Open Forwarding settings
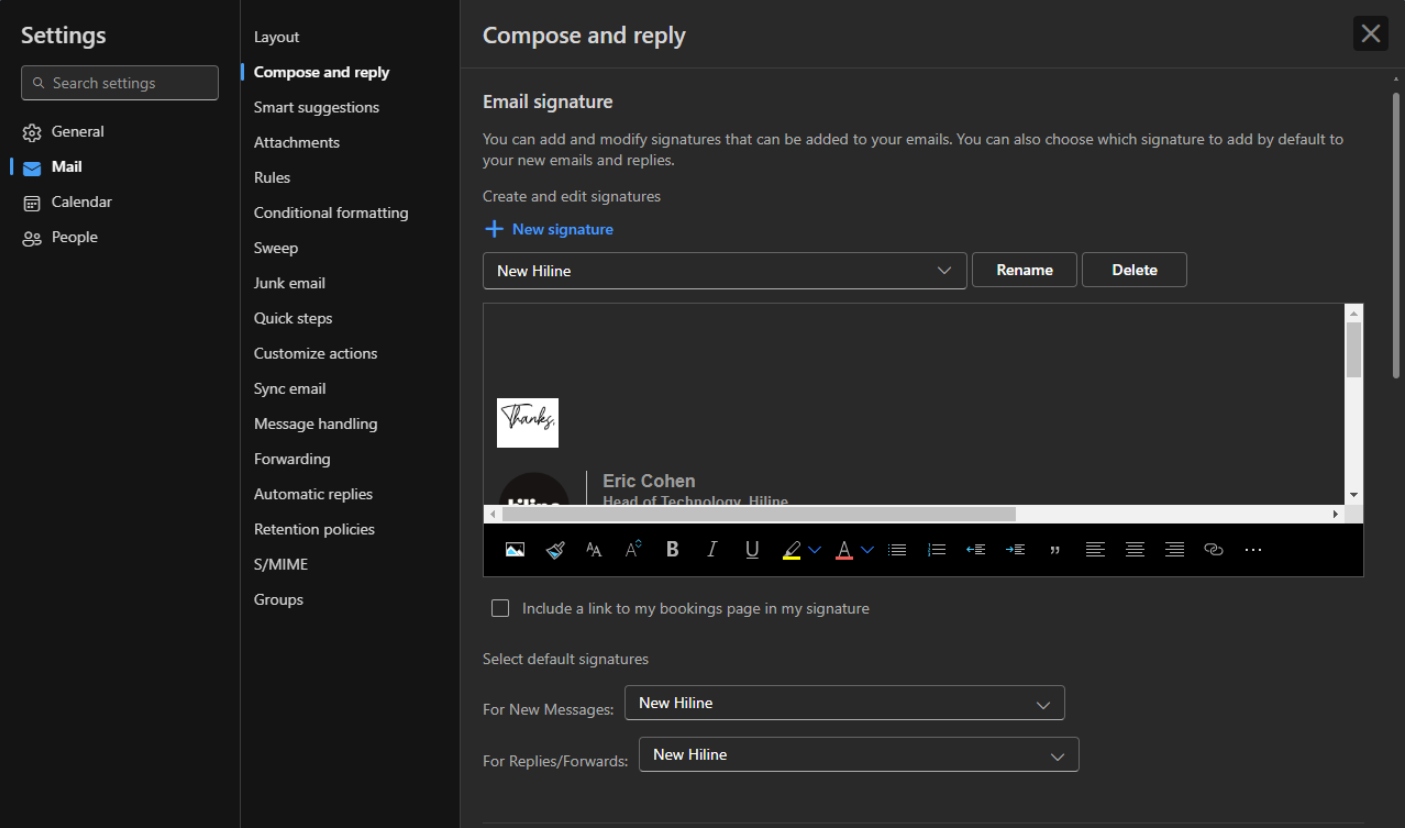Viewport: 1405px width, 828px height. (292, 459)
